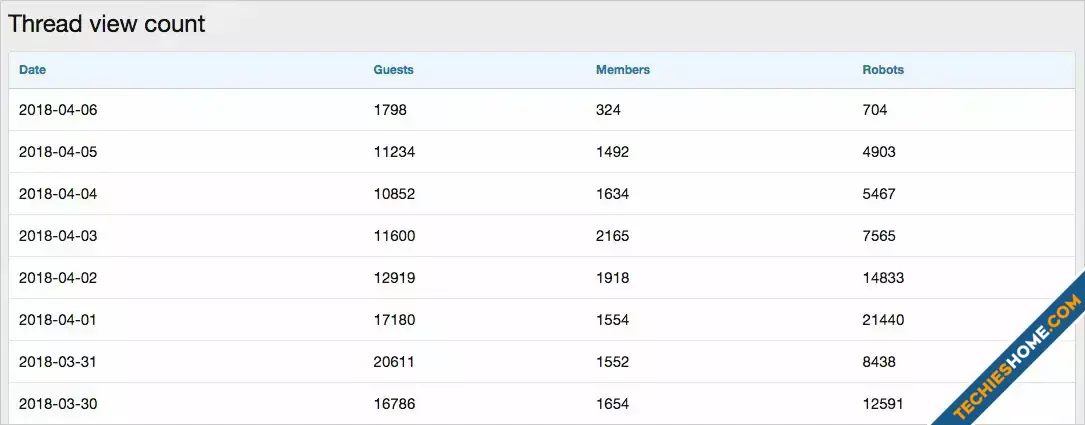Click guests value 20611

pos(394,362)
